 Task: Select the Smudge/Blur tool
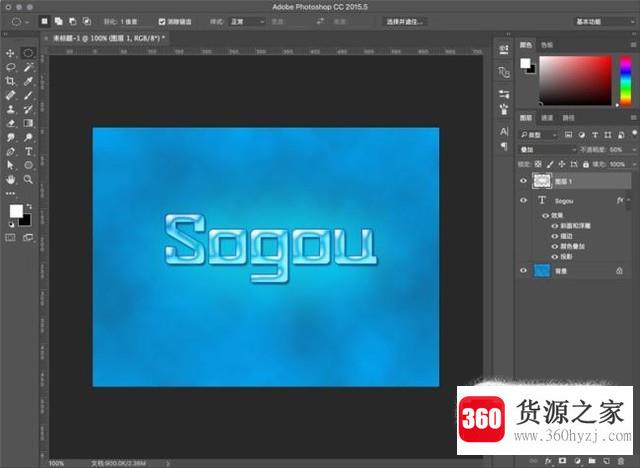tap(10, 138)
